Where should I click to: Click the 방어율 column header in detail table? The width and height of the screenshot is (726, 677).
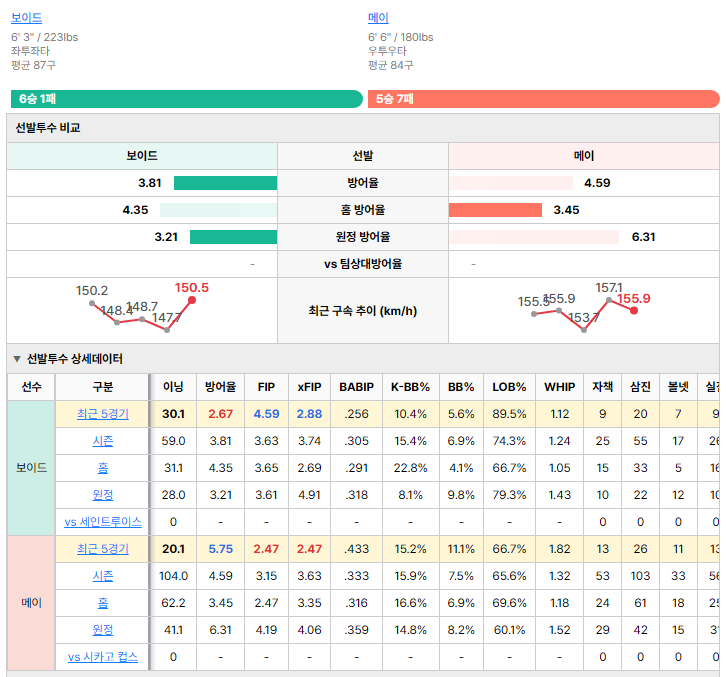click(220, 387)
